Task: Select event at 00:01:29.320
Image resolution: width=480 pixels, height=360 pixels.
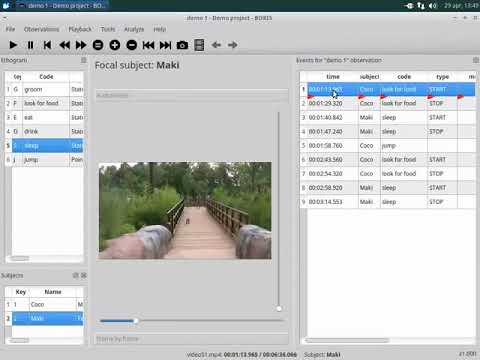Action: [388, 103]
